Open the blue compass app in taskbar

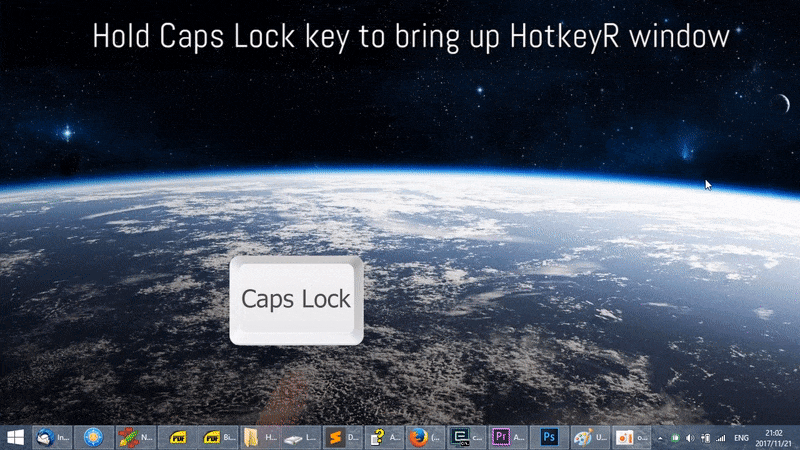click(93, 437)
